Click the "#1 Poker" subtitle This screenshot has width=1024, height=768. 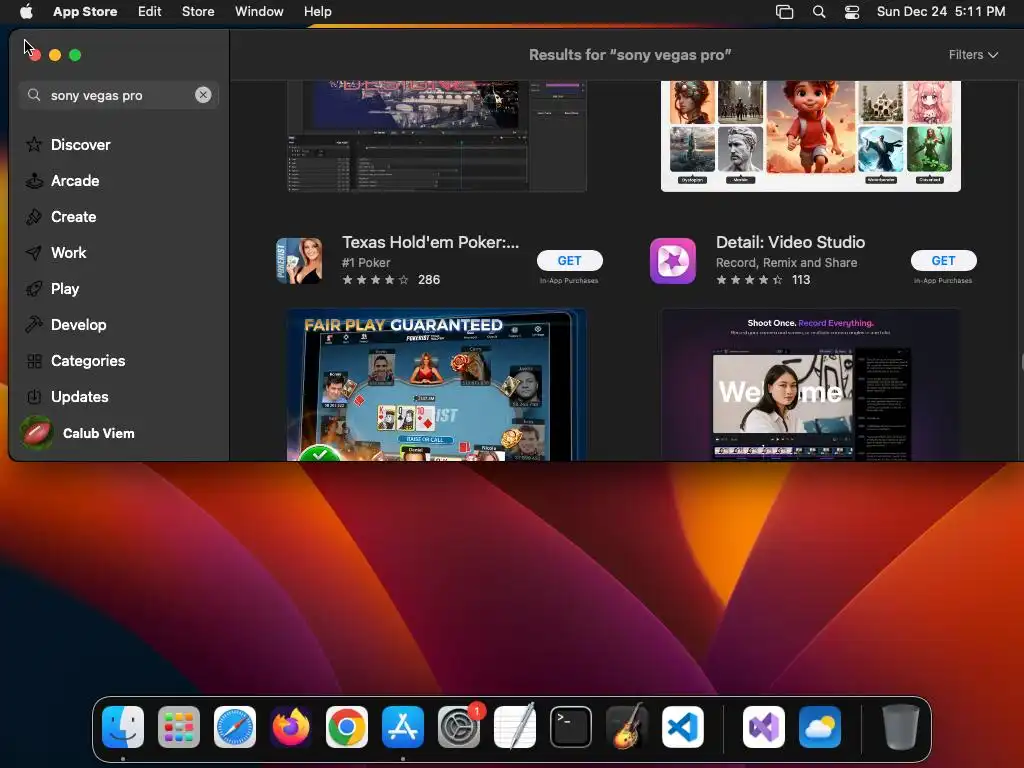pyautogui.click(x=366, y=263)
